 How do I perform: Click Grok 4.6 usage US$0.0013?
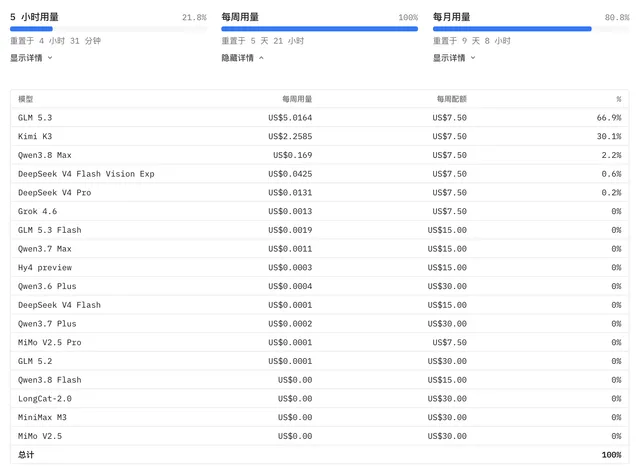point(290,211)
